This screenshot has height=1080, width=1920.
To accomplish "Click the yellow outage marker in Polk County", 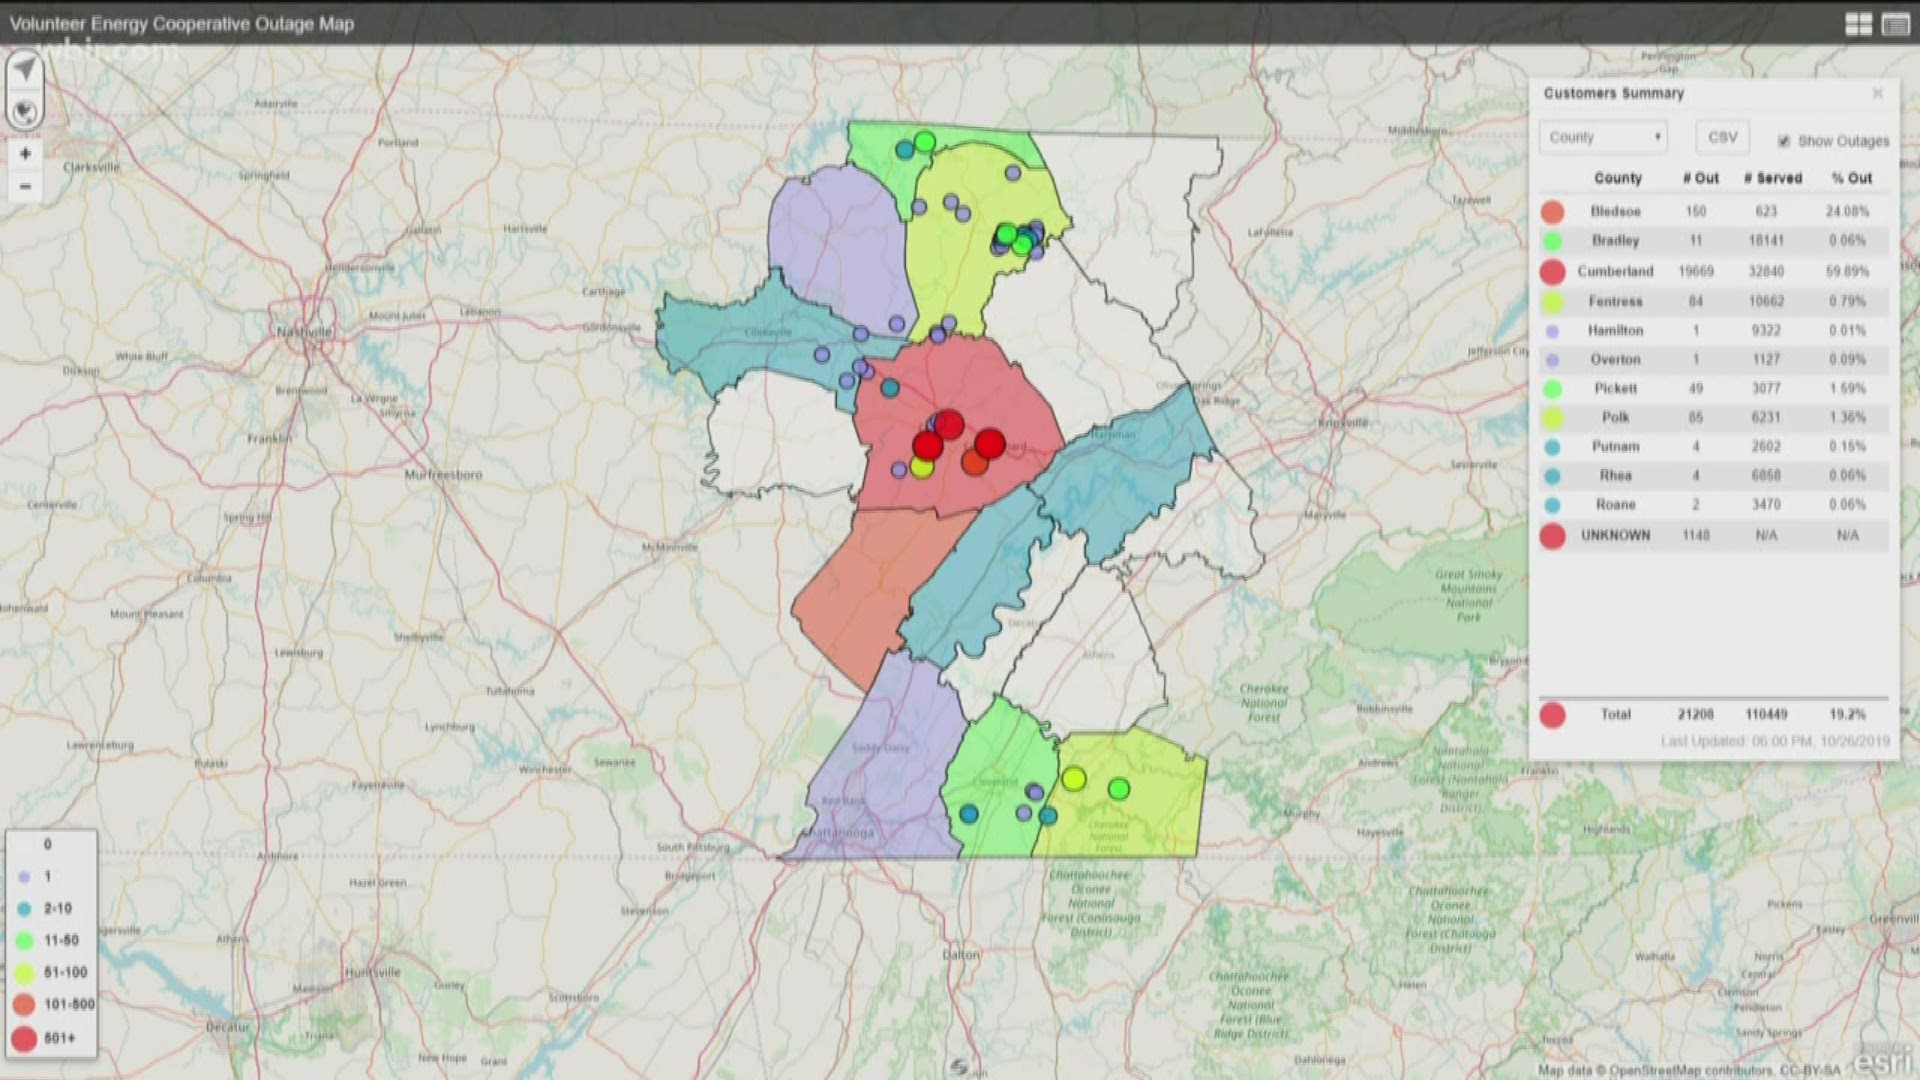I will [1074, 778].
